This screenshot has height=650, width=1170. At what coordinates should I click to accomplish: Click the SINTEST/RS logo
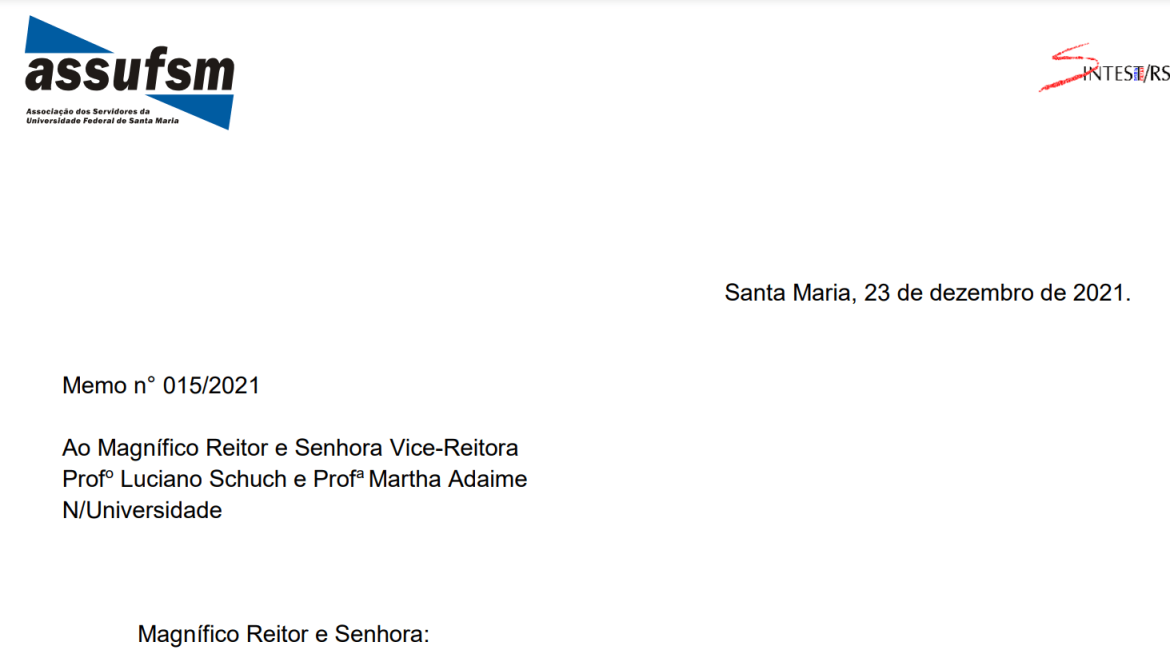[x=1104, y=69]
